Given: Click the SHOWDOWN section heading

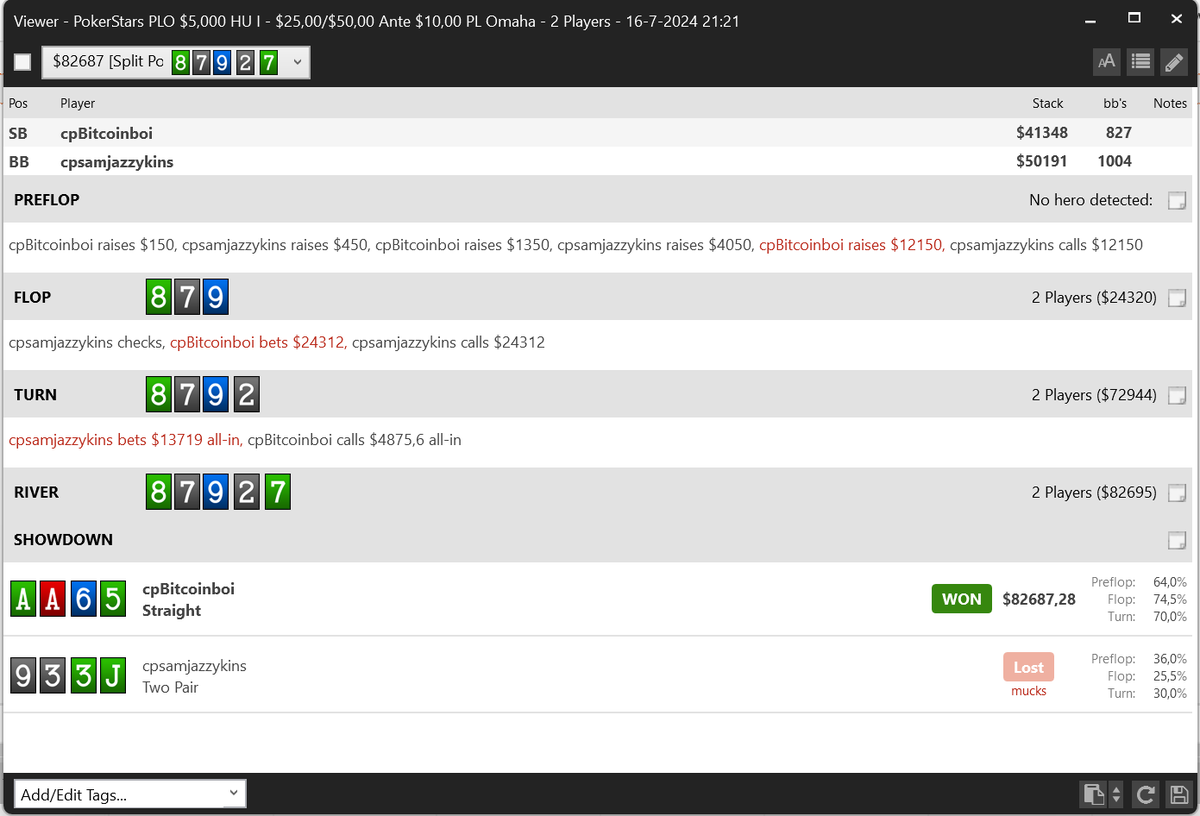Looking at the screenshot, I should pyautogui.click(x=63, y=540).
